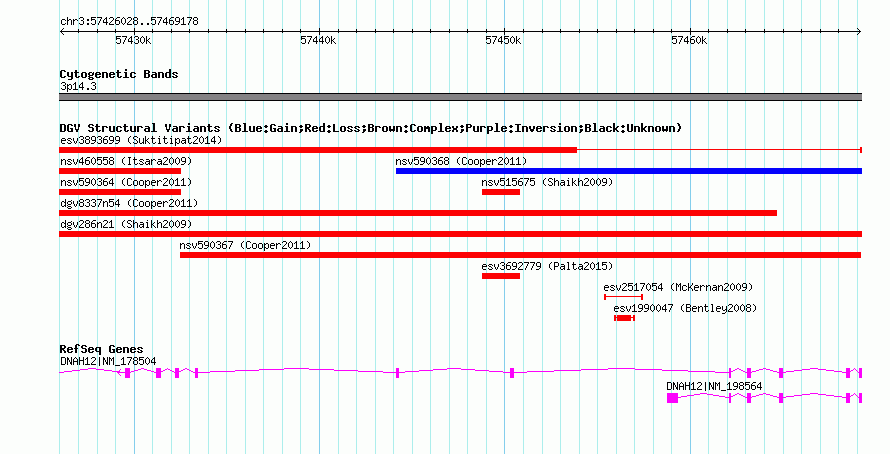Open variant label nsv590367 (Cooper2011)
890x454 pixels.
tap(245, 245)
